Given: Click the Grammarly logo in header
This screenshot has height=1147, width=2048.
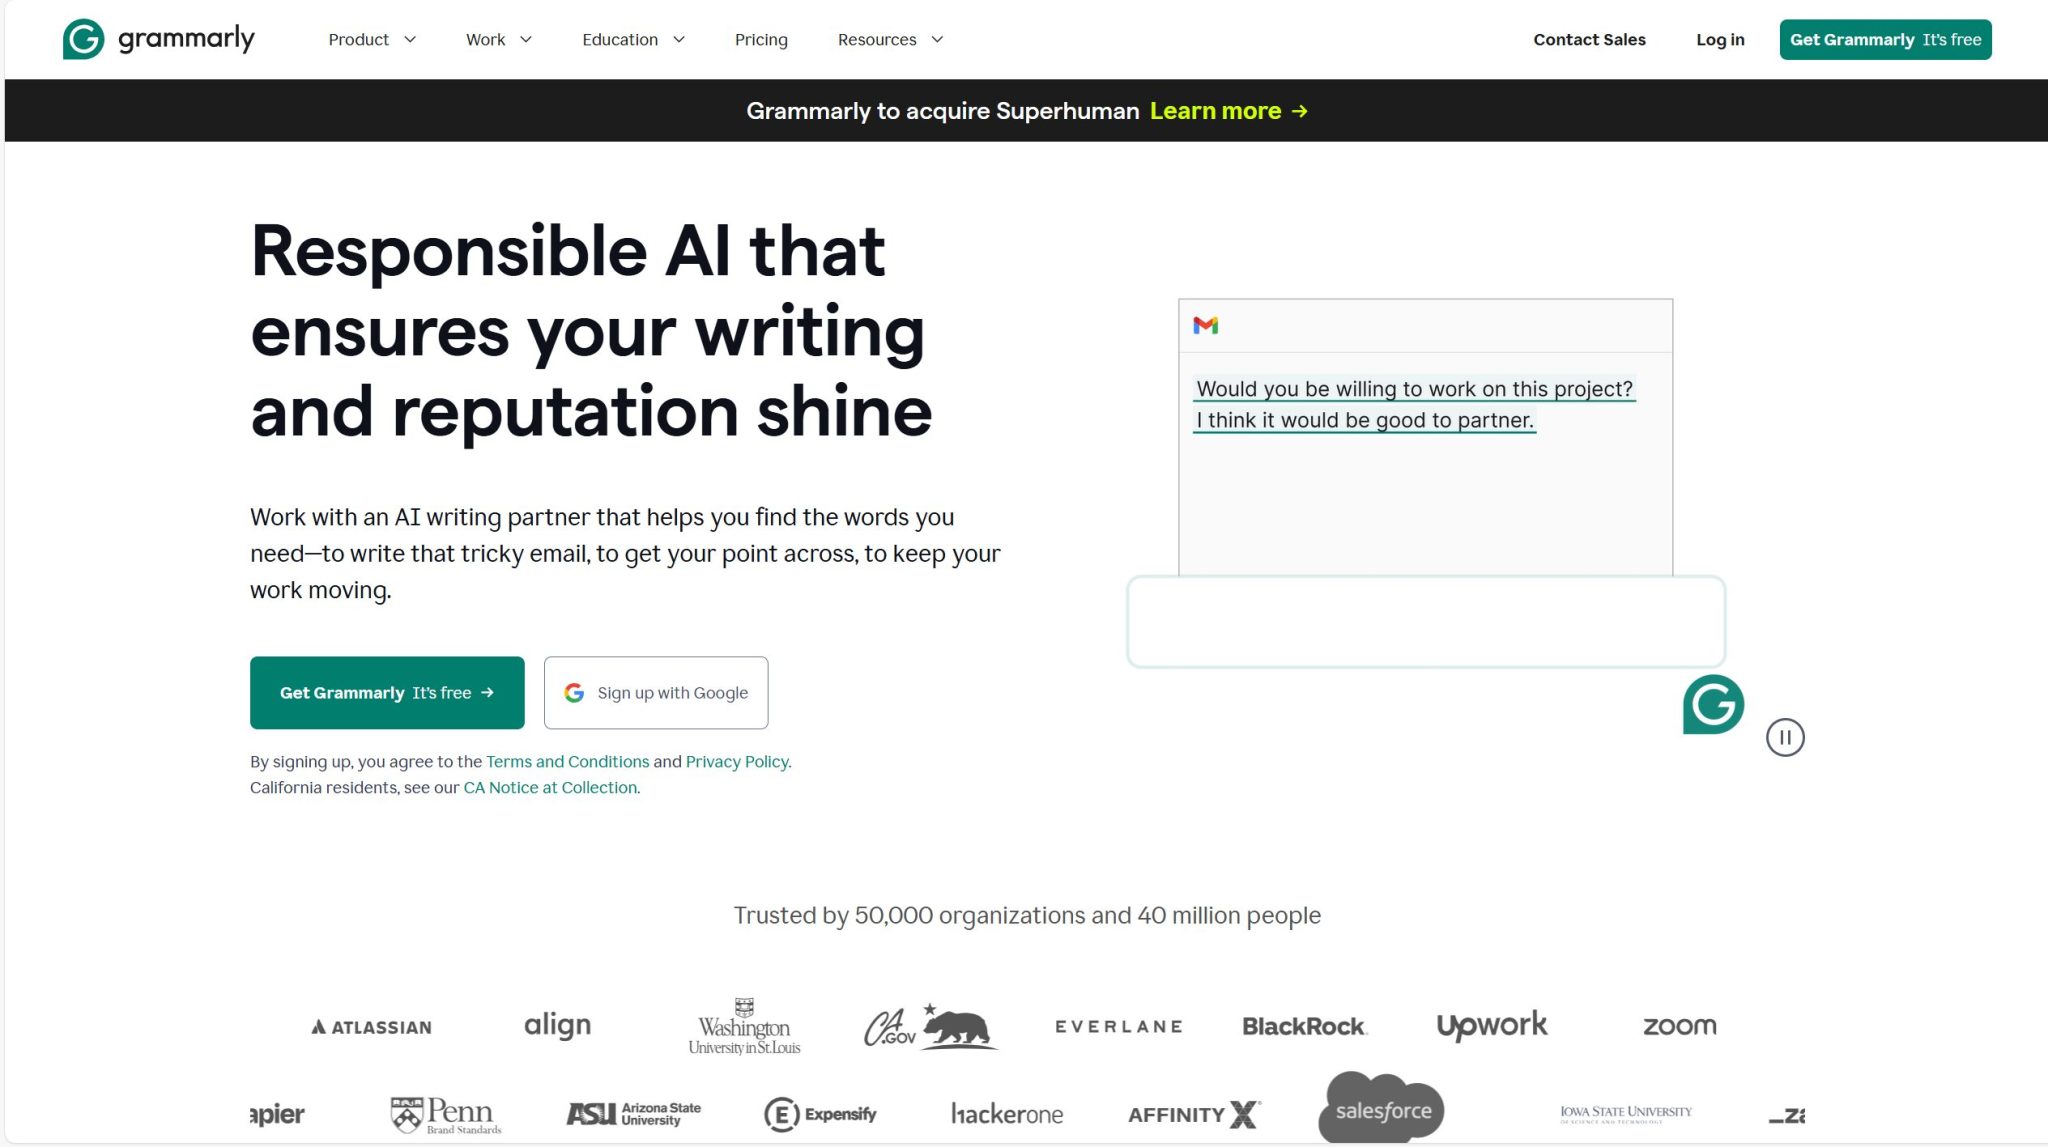Looking at the screenshot, I should pyautogui.click(x=158, y=39).
